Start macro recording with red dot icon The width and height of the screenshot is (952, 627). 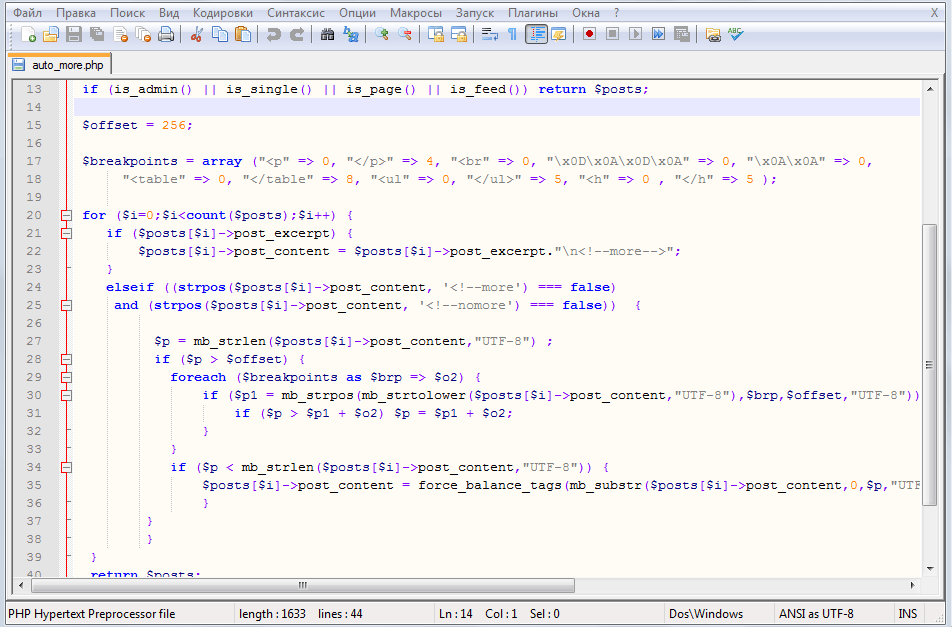pos(589,34)
